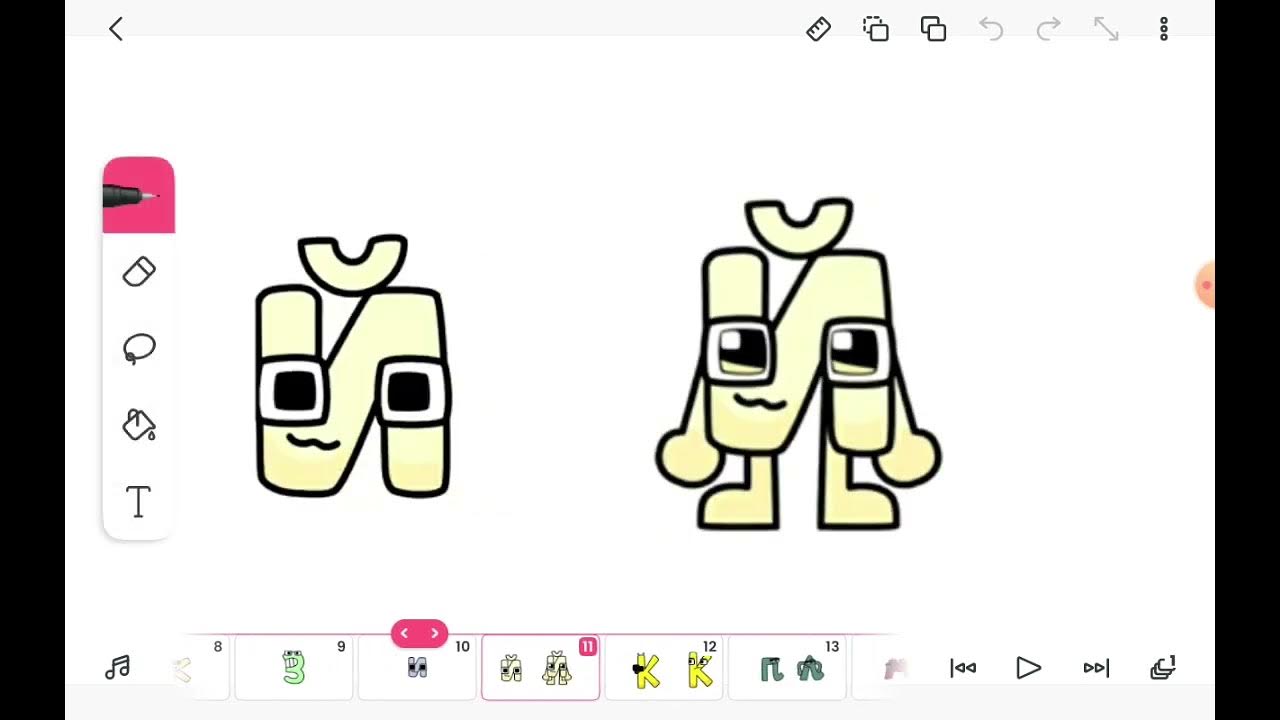Image resolution: width=1280 pixels, height=720 pixels.
Task: Toggle fullscreen canvas arrows icon
Action: [1106, 29]
